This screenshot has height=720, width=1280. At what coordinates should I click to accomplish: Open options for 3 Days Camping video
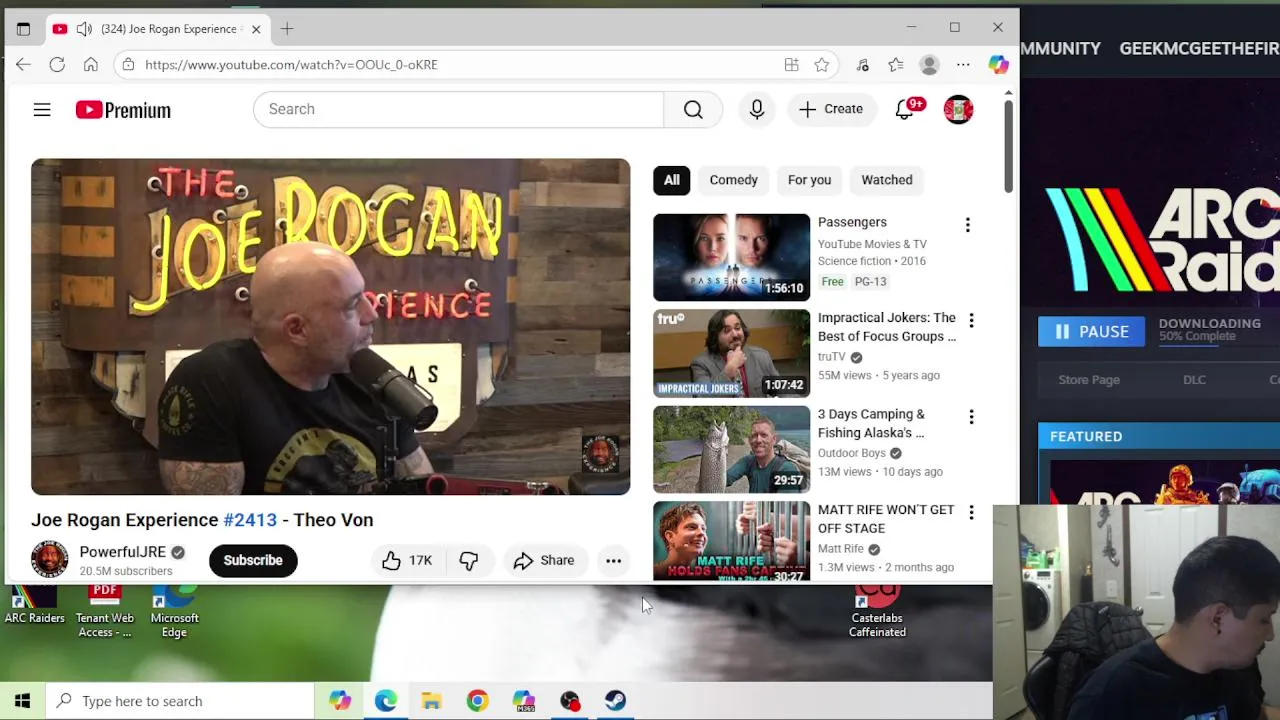[971, 416]
